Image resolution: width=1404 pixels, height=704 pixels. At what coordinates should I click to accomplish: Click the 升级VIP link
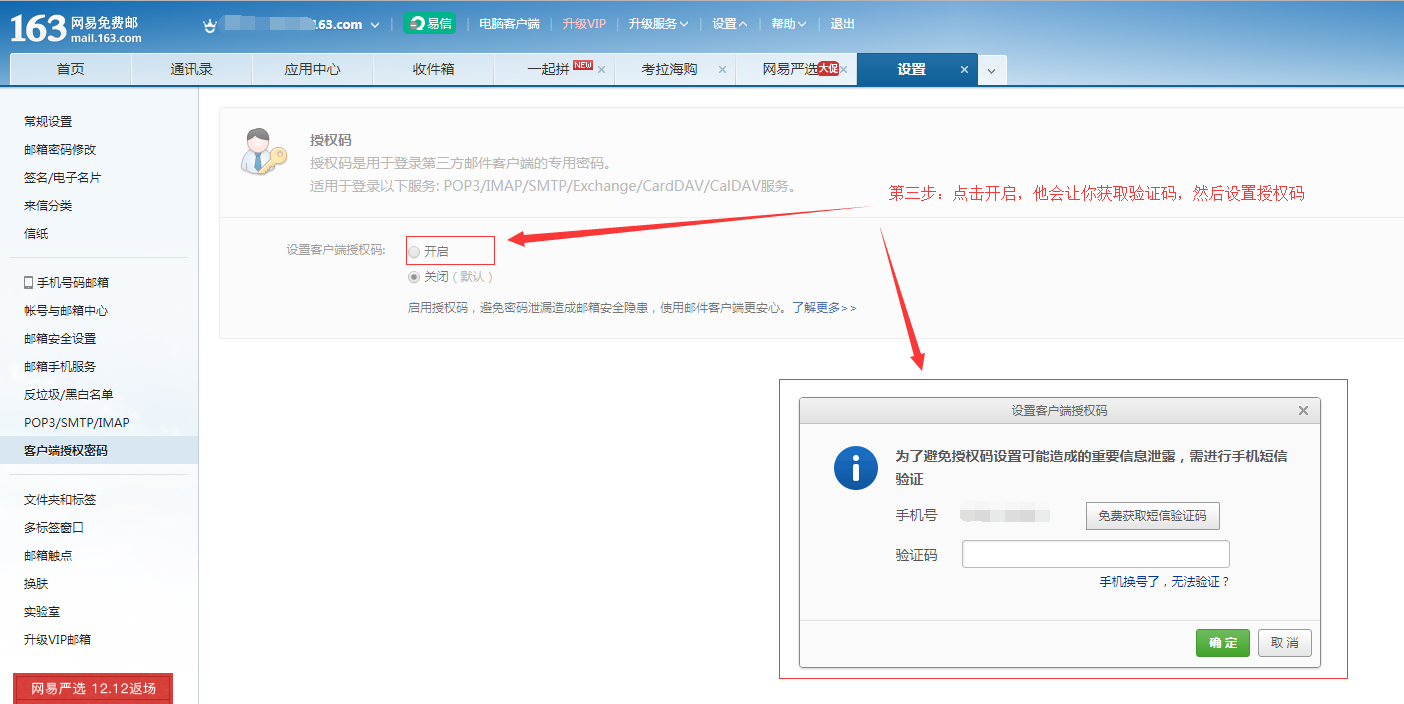[584, 23]
